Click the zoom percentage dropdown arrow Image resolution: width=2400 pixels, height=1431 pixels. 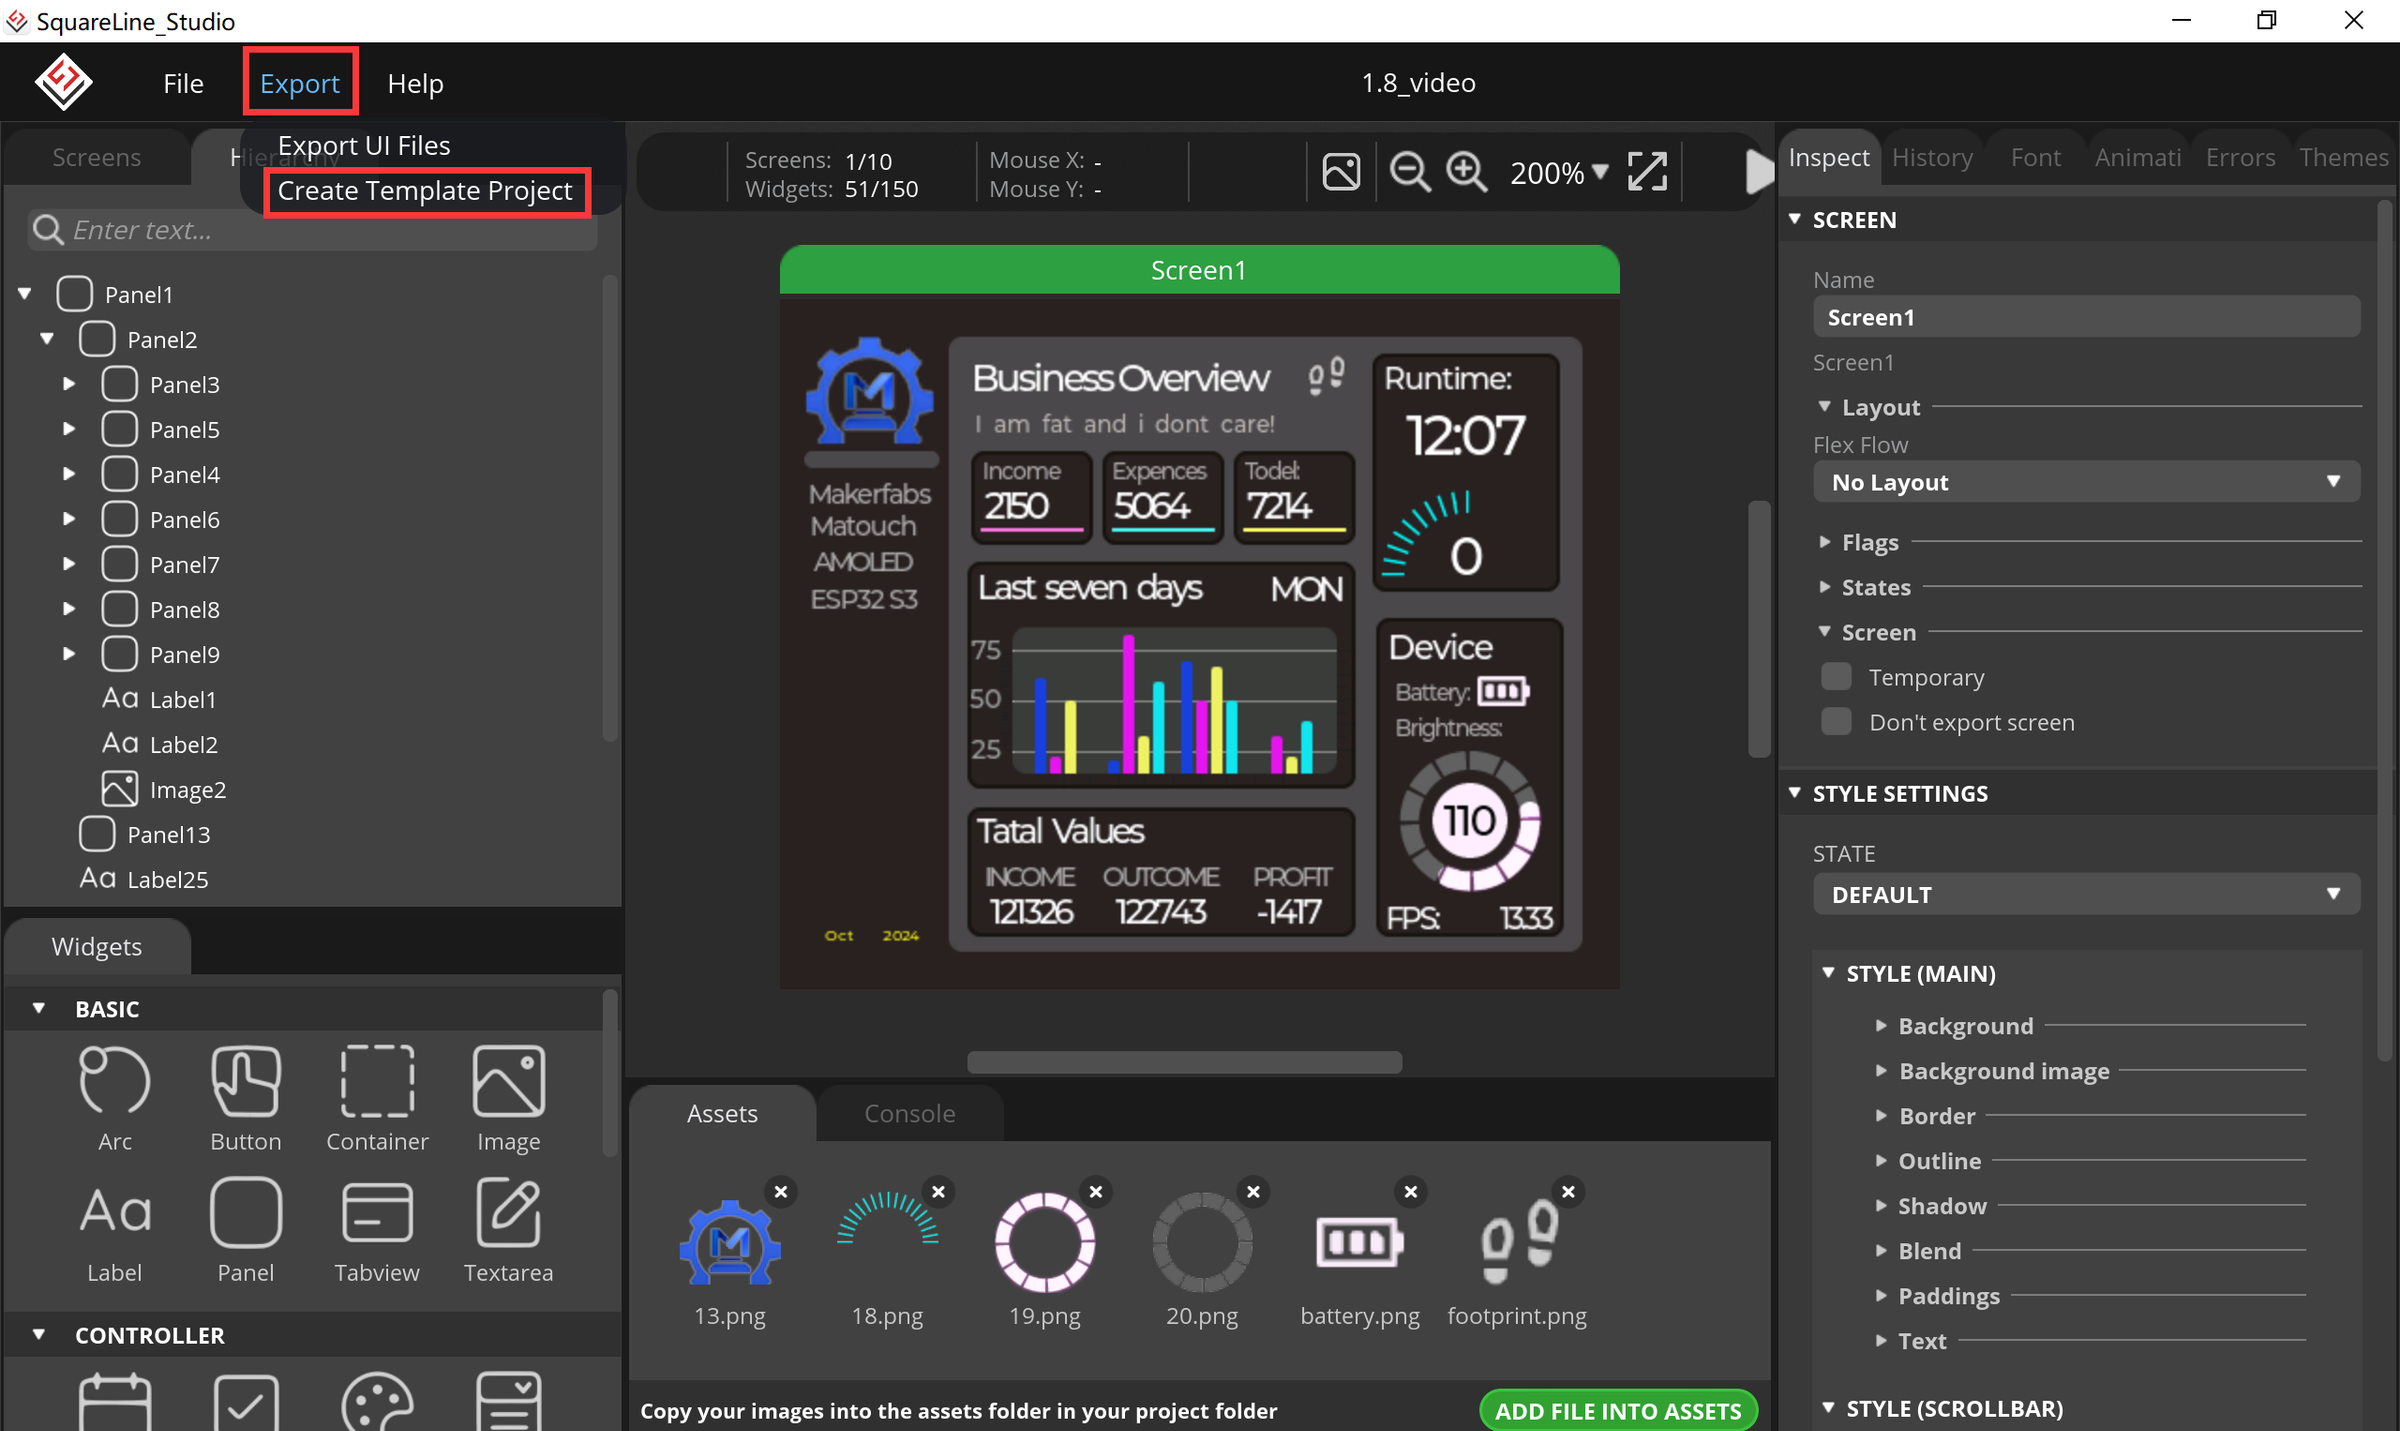coord(1599,171)
